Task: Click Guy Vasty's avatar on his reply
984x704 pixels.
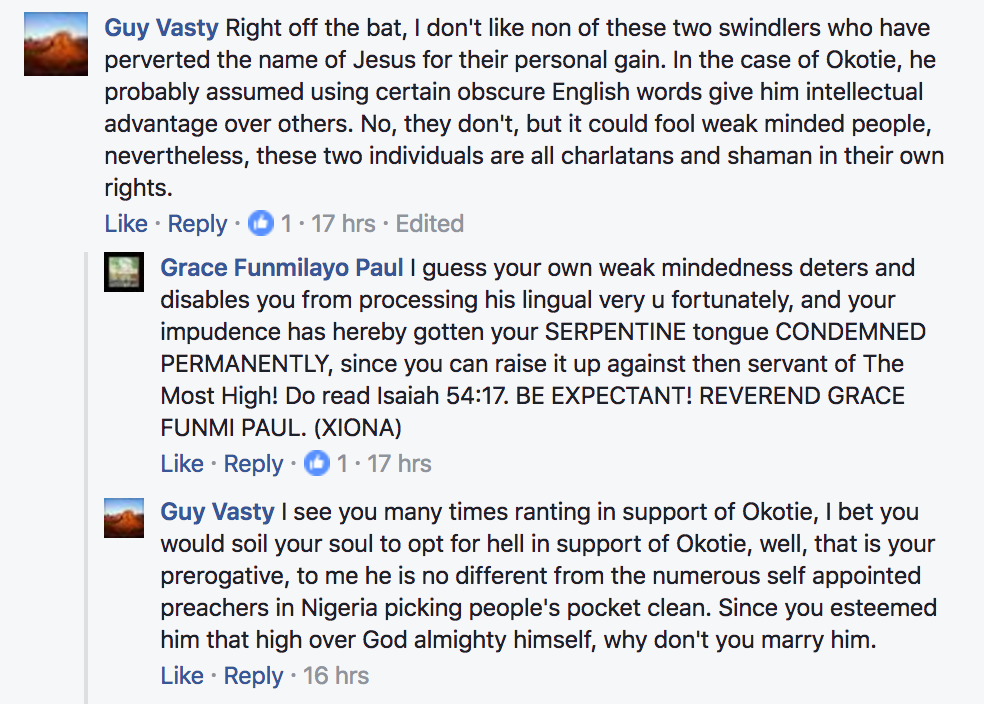Action: [124, 519]
